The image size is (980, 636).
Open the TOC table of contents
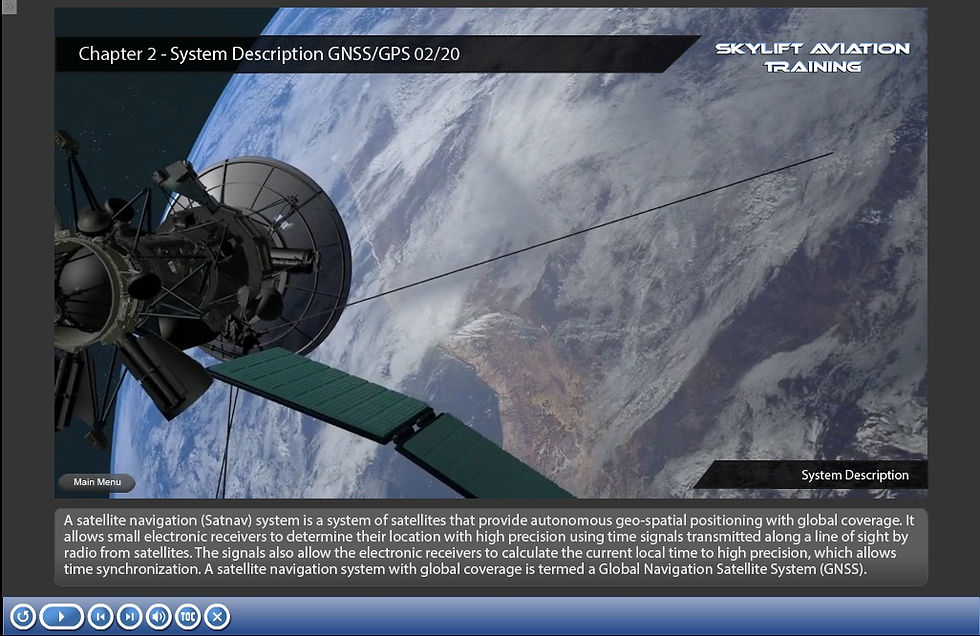(x=188, y=617)
